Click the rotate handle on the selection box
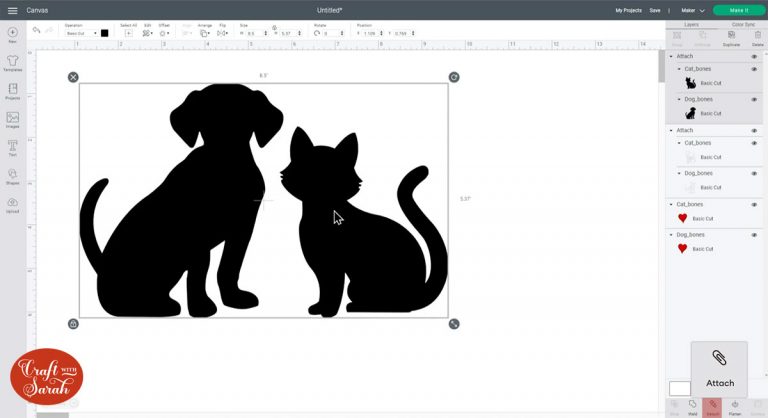The height and width of the screenshot is (418, 768). [x=454, y=77]
